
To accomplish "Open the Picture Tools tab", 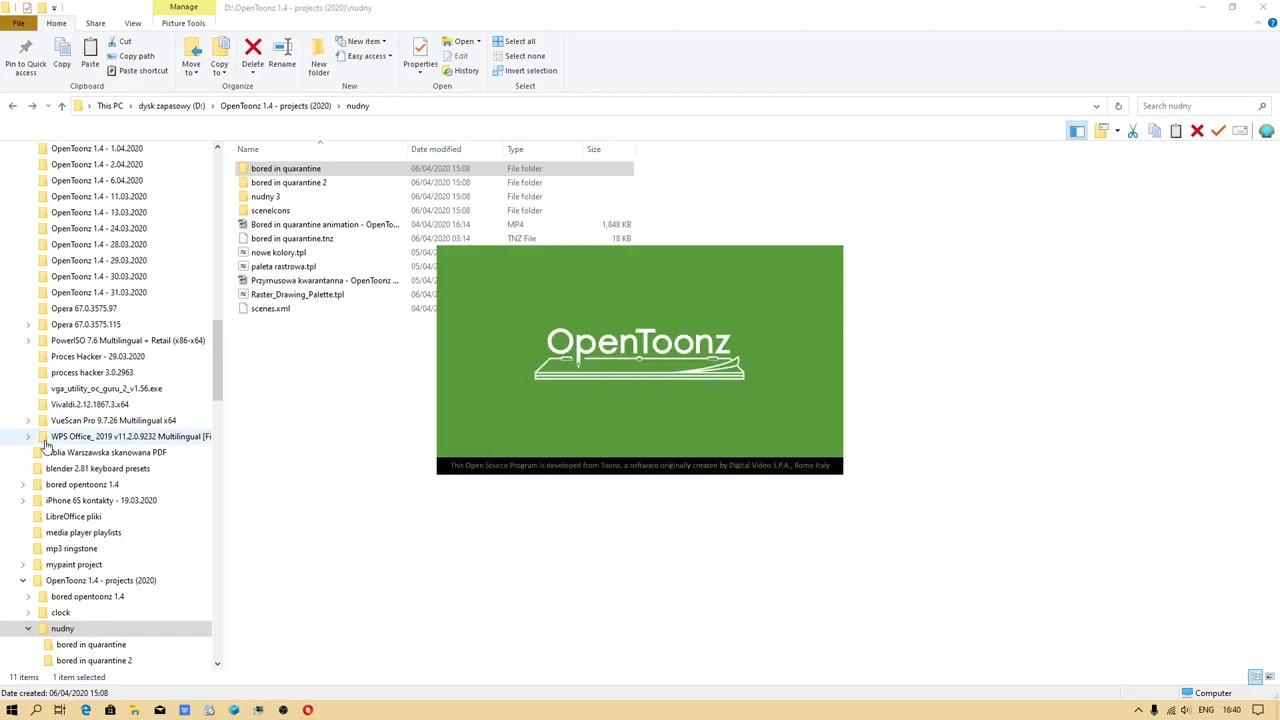I will [x=183, y=23].
